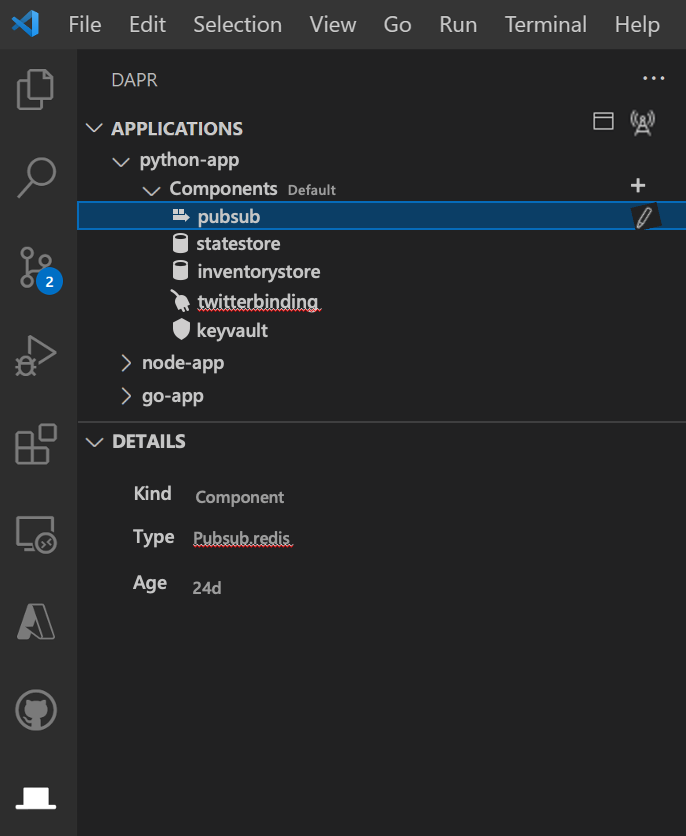686x836 pixels.
Task: Open the Azure view in activity bar
Action: [x=36, y=622]
